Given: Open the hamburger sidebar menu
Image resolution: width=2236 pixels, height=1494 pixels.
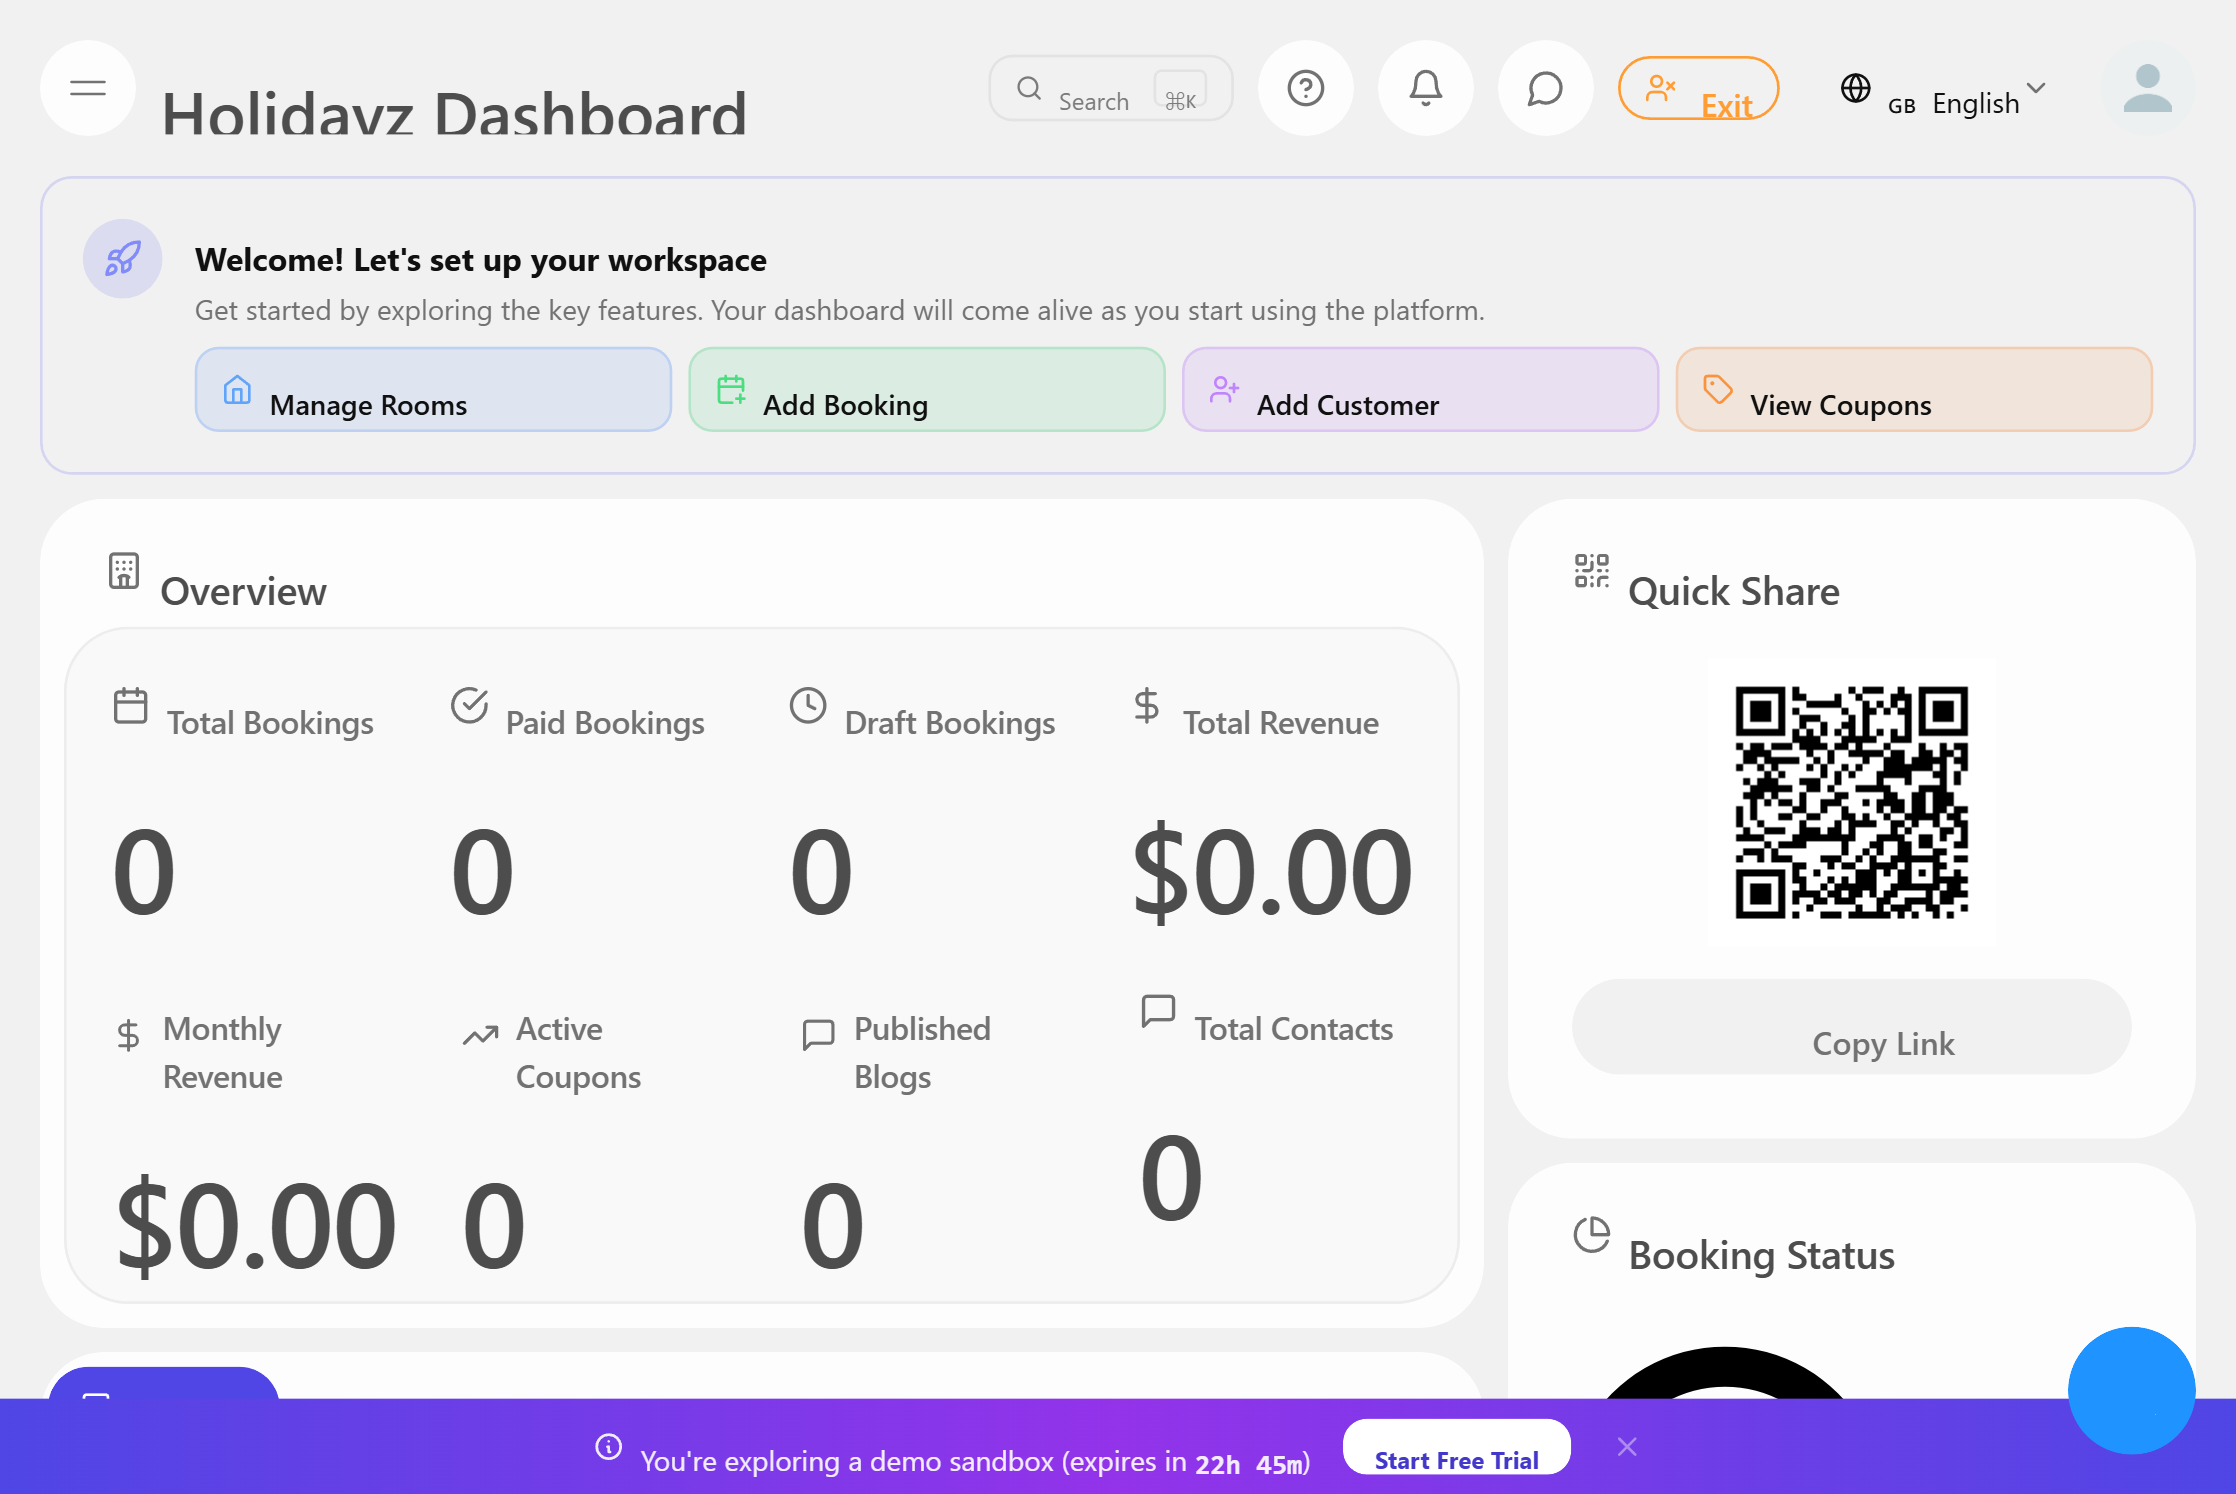Looking at the screenshot, I should coord(88,88).
